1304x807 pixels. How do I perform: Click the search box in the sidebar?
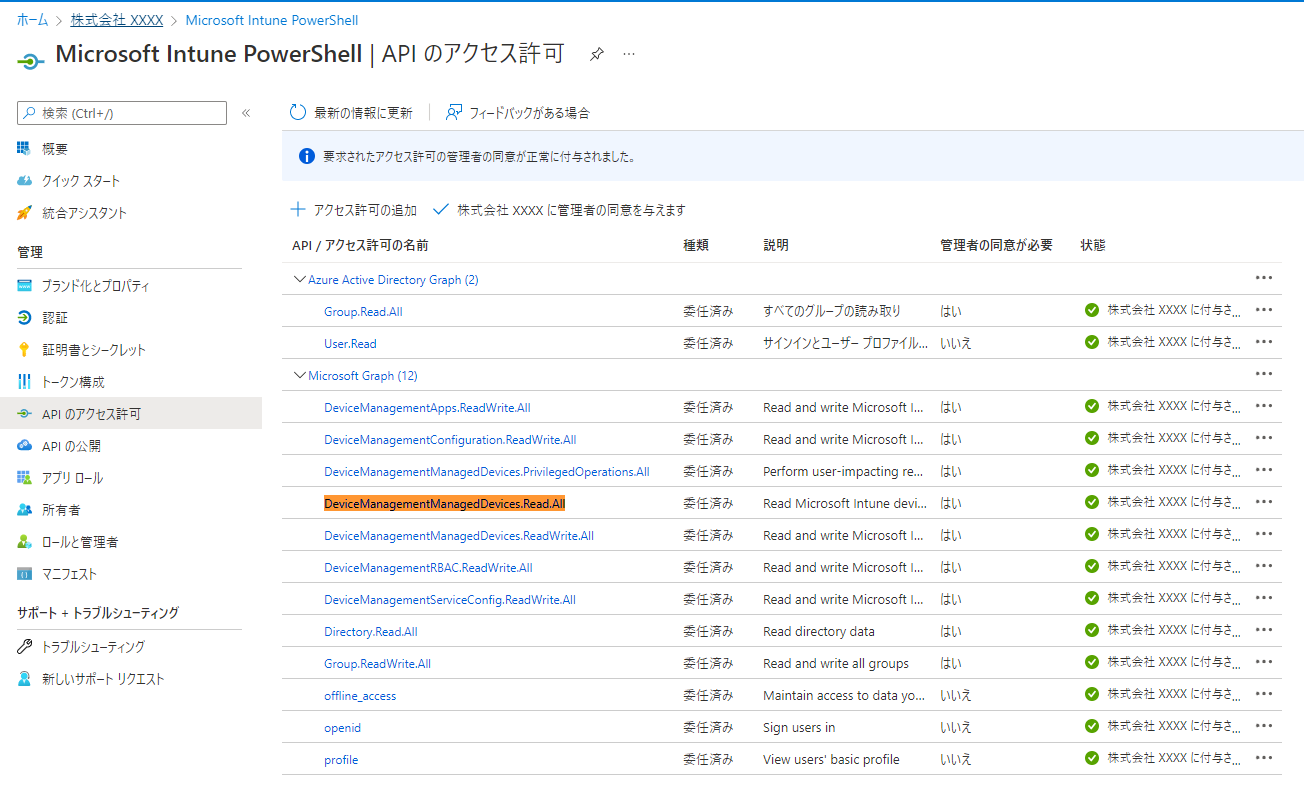click(x=120, y=113)
